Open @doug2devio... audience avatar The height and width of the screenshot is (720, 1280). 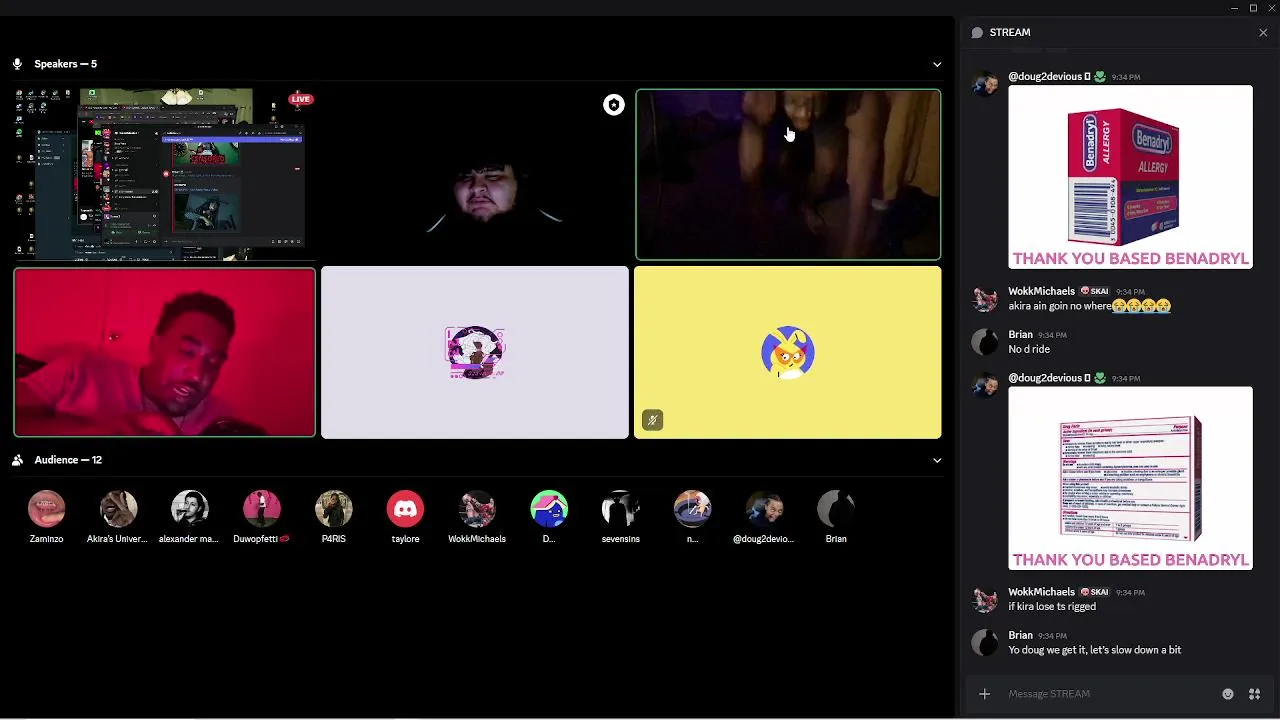tap(764, 509)
